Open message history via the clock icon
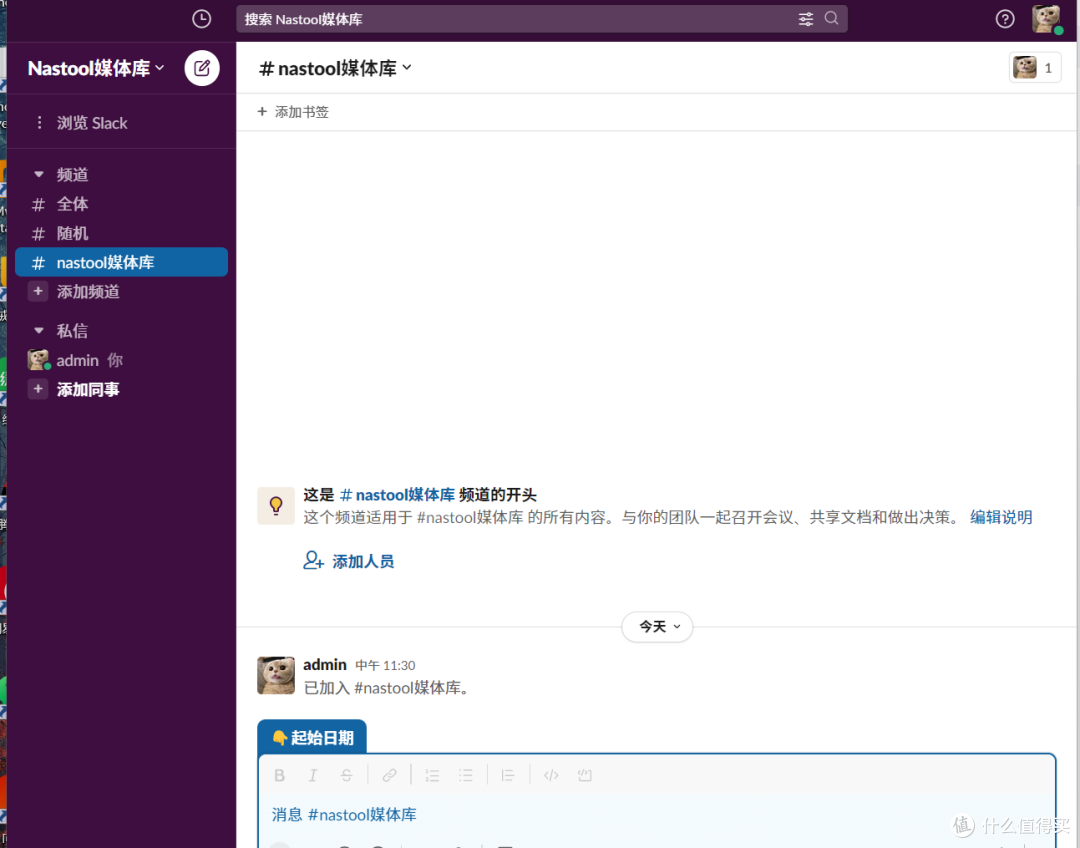The height and width of the screenshot is (848, 1080). pyautogui.click(x=201, y=19)
